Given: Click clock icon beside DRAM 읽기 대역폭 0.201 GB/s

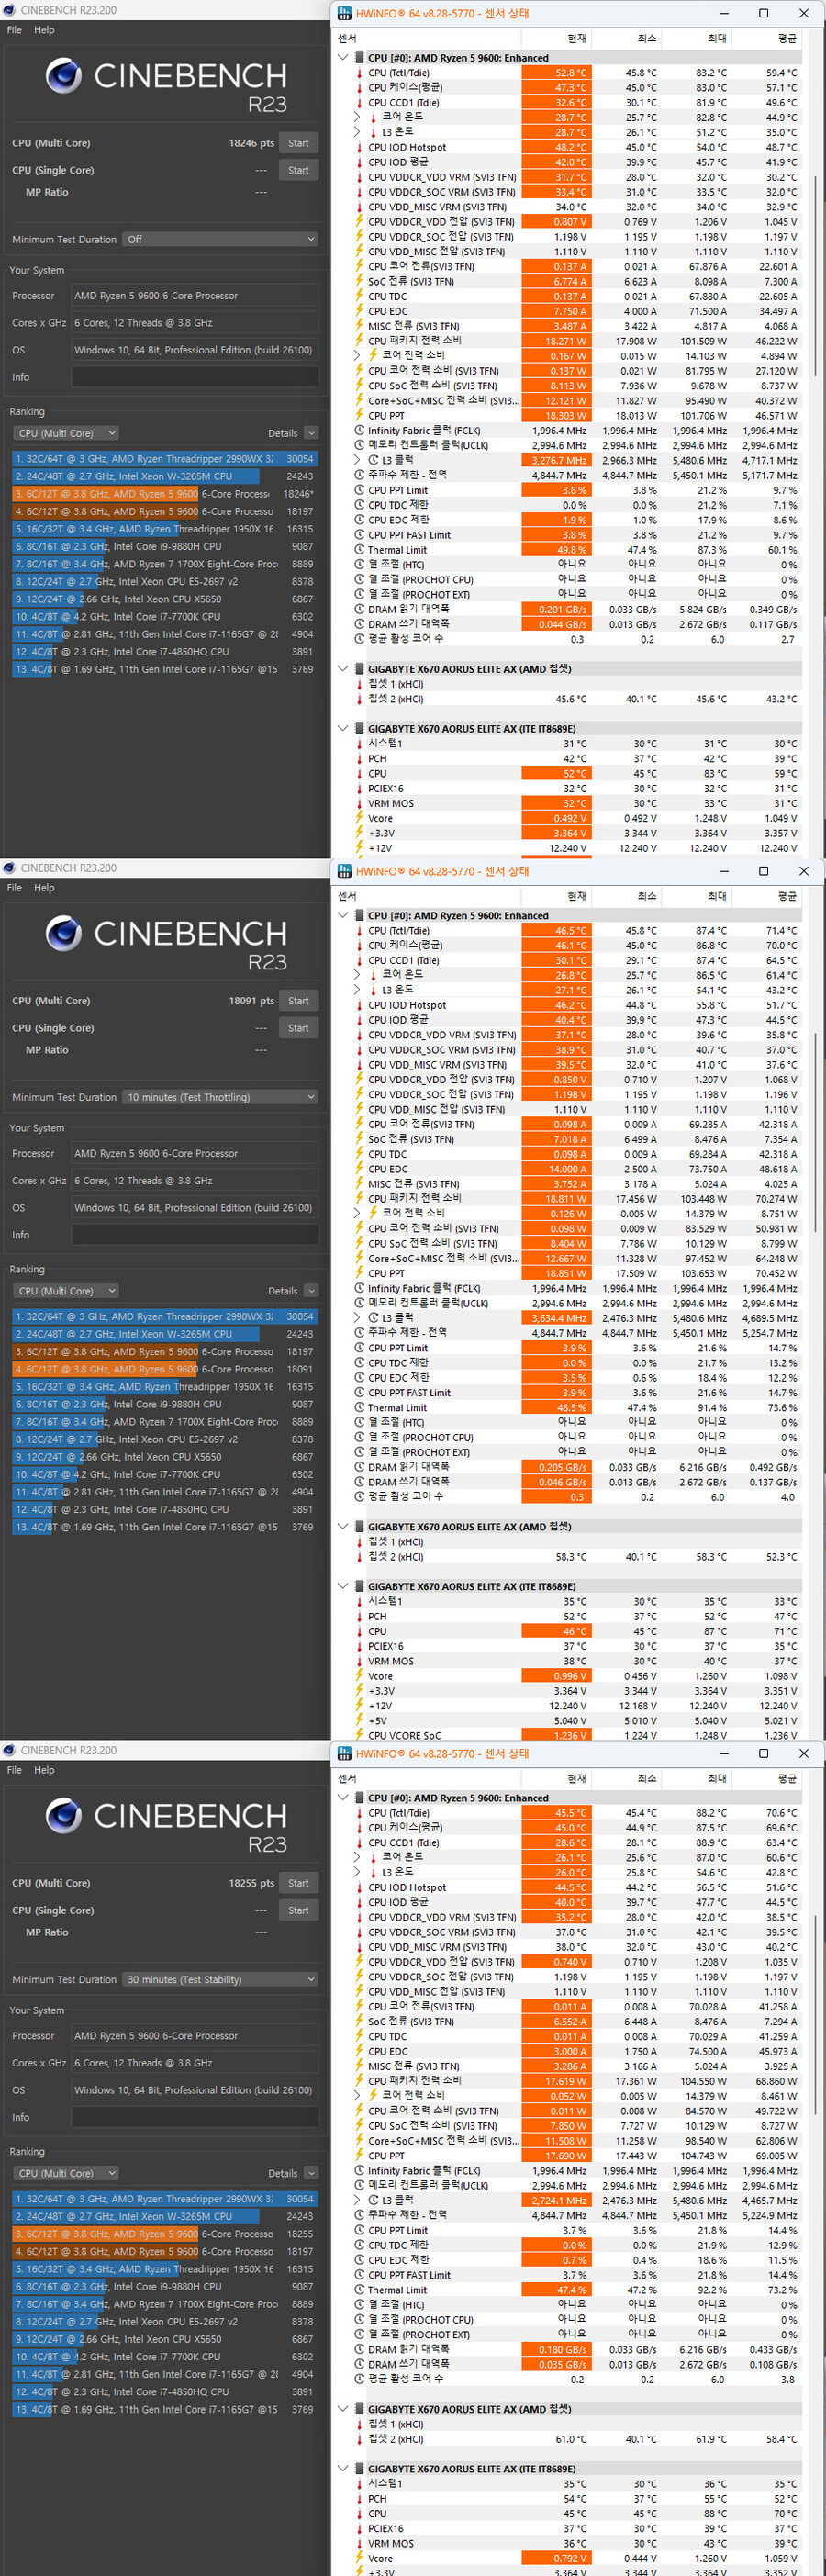Looking at the screenshot, I should [360, 610].
